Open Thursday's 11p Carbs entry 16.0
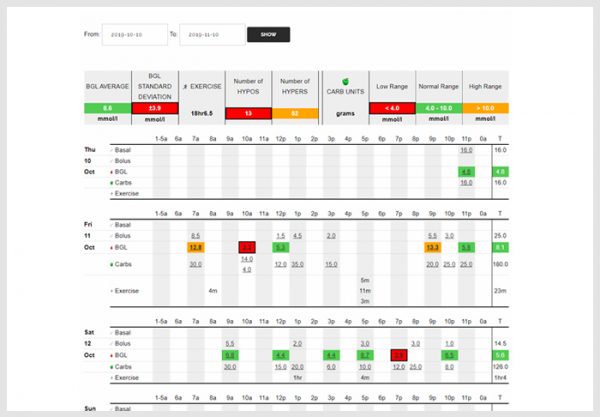The height and width of the screenshot is (417, 600). (x=466, y=182)
